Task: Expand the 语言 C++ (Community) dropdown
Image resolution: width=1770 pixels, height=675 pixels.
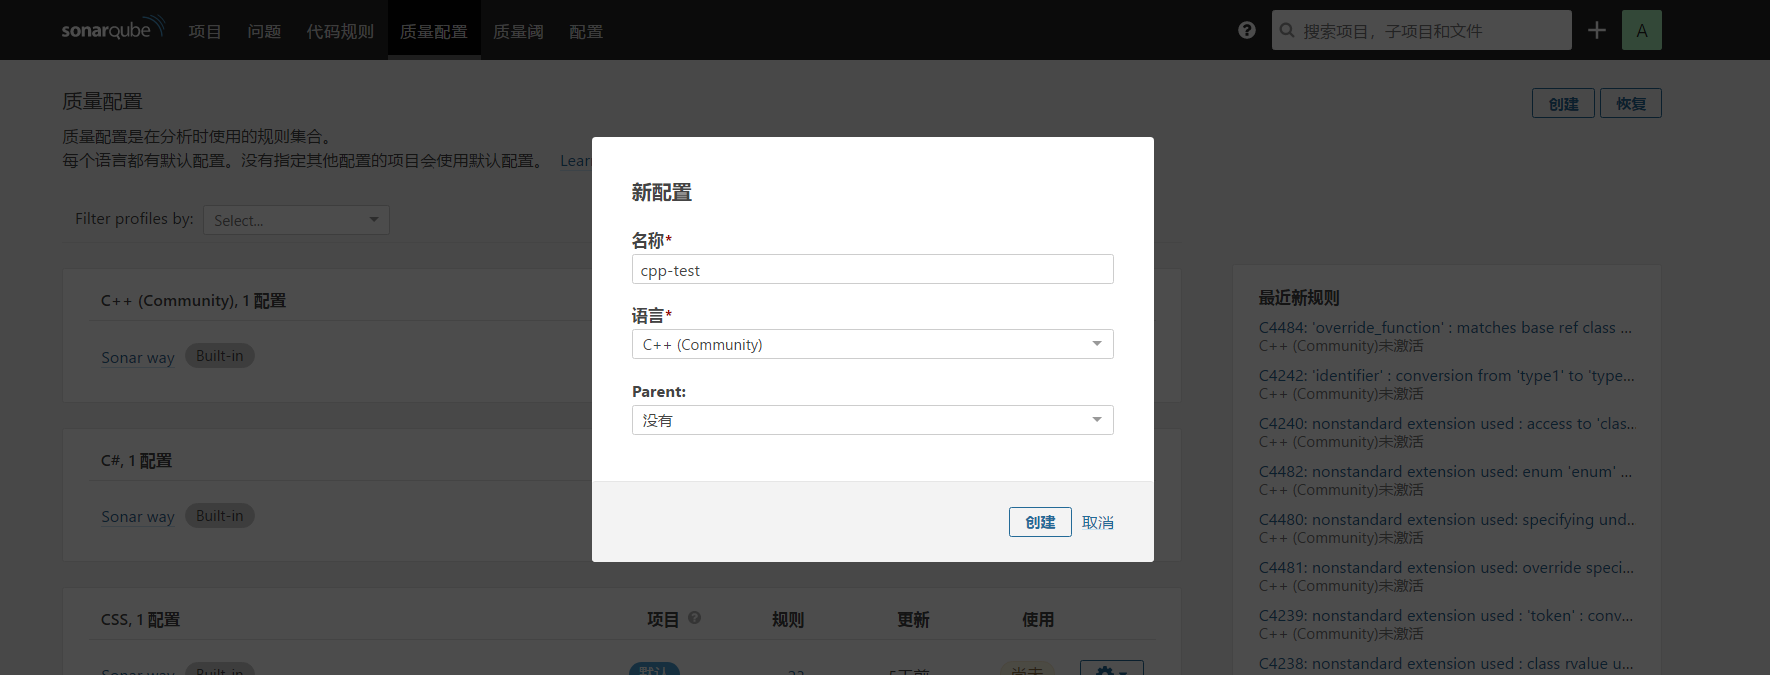Action: coord(873,344)
